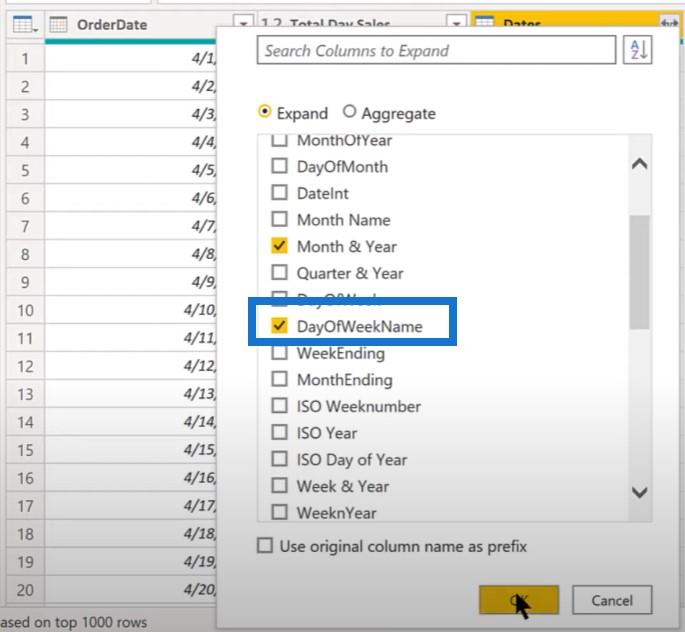Click the Search Columns to Expand field
The width and height of the screenshot is (685, 632).
coord(436,50)
